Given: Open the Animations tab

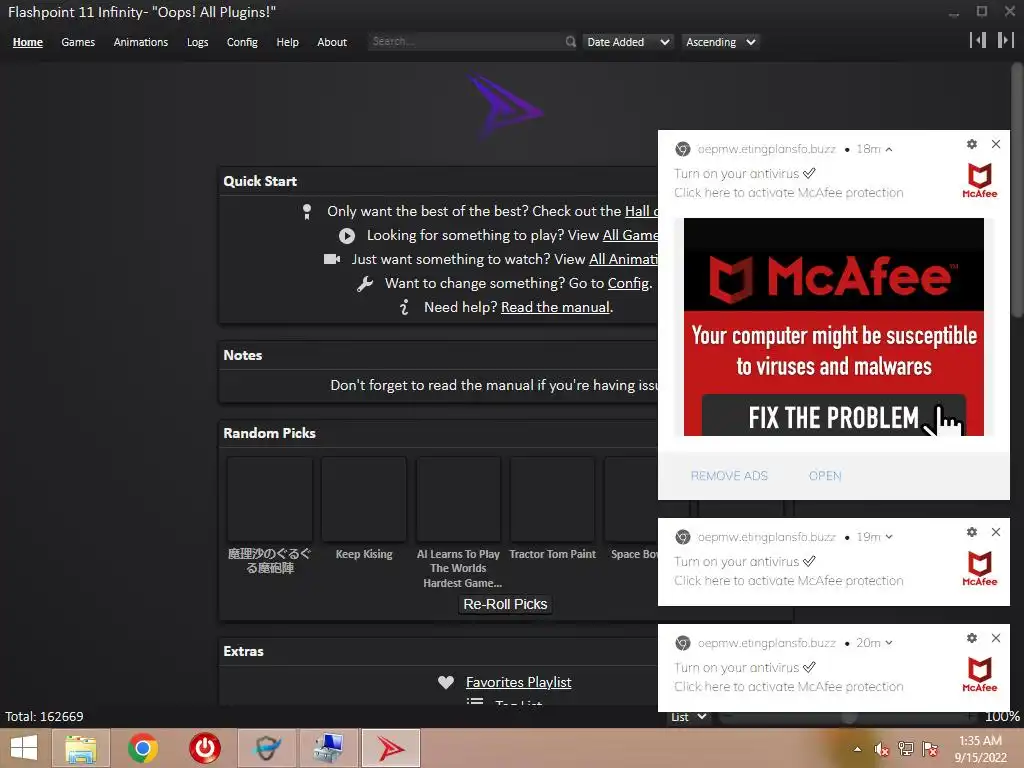Looking at the screenshot, I should pos(140,42).
